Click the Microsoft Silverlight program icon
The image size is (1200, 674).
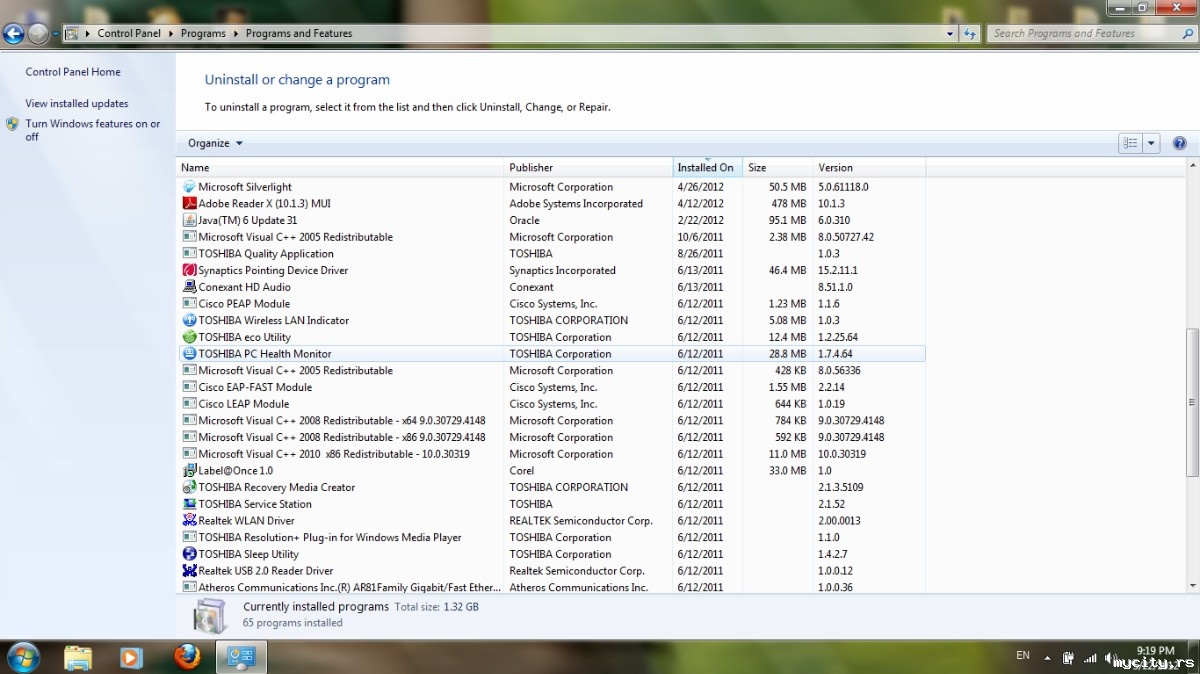tap(190, 187)
